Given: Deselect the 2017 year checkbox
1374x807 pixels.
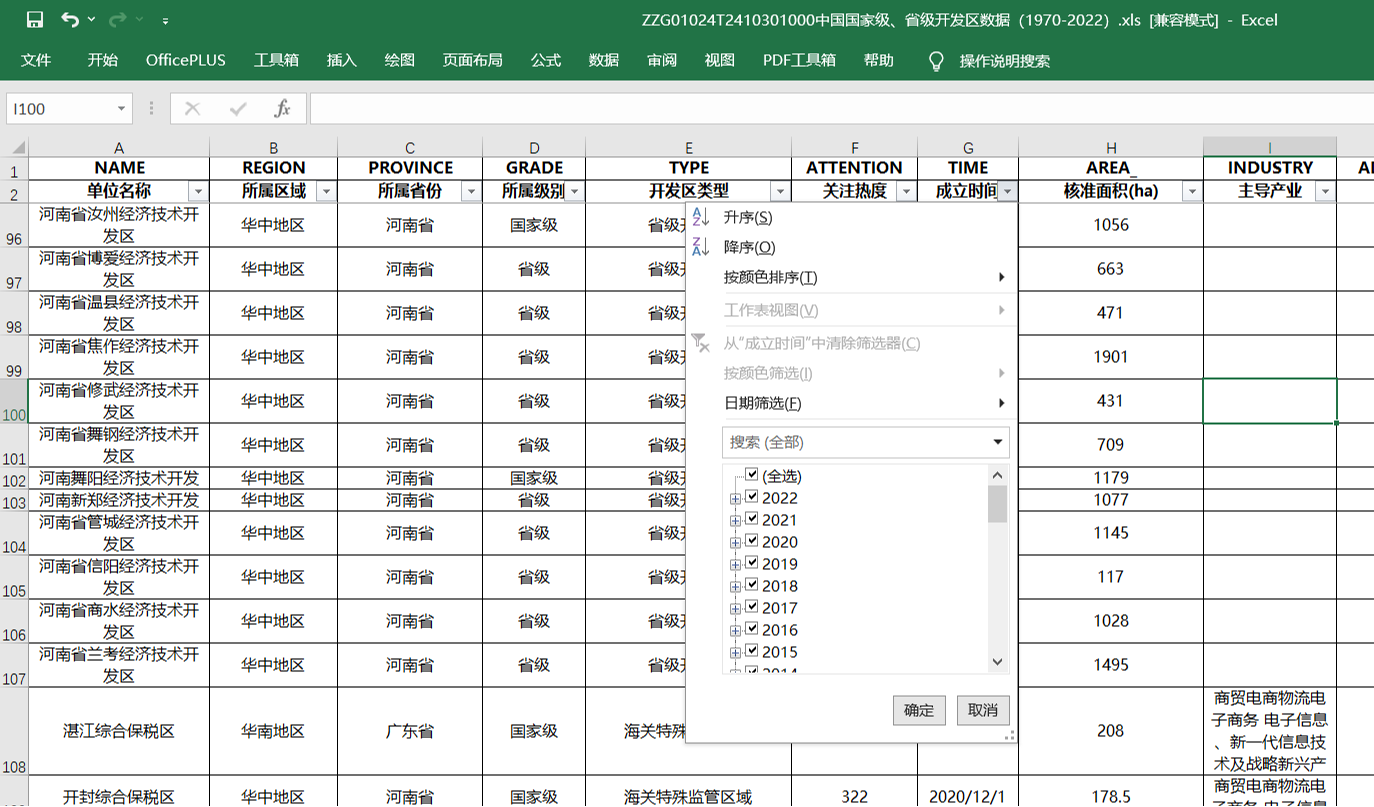Looking at the screenshot, I should [x=752, y=607].
